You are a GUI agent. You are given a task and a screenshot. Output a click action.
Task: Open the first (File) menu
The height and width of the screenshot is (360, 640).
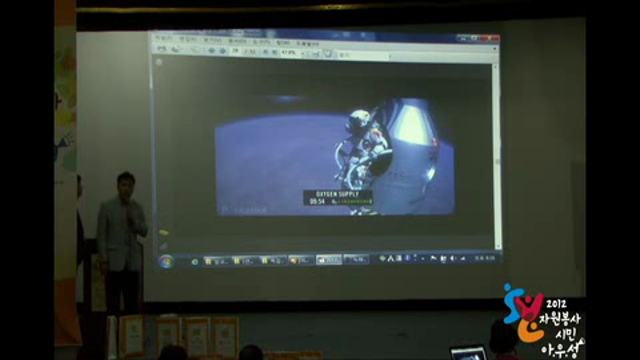pyautogui.click(x=163, y=38)
